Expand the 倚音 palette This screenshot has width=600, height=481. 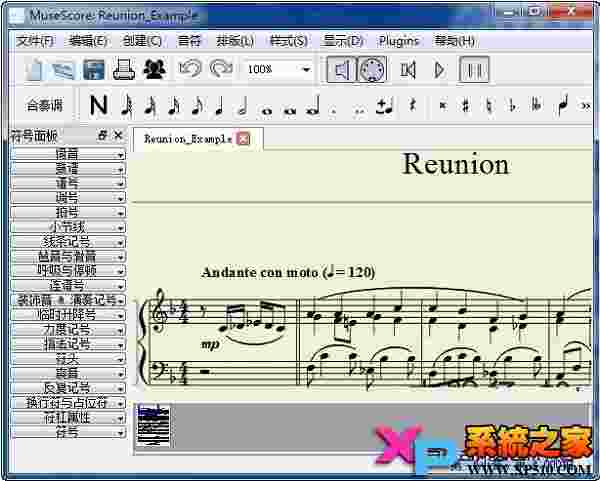coord(68,154)
